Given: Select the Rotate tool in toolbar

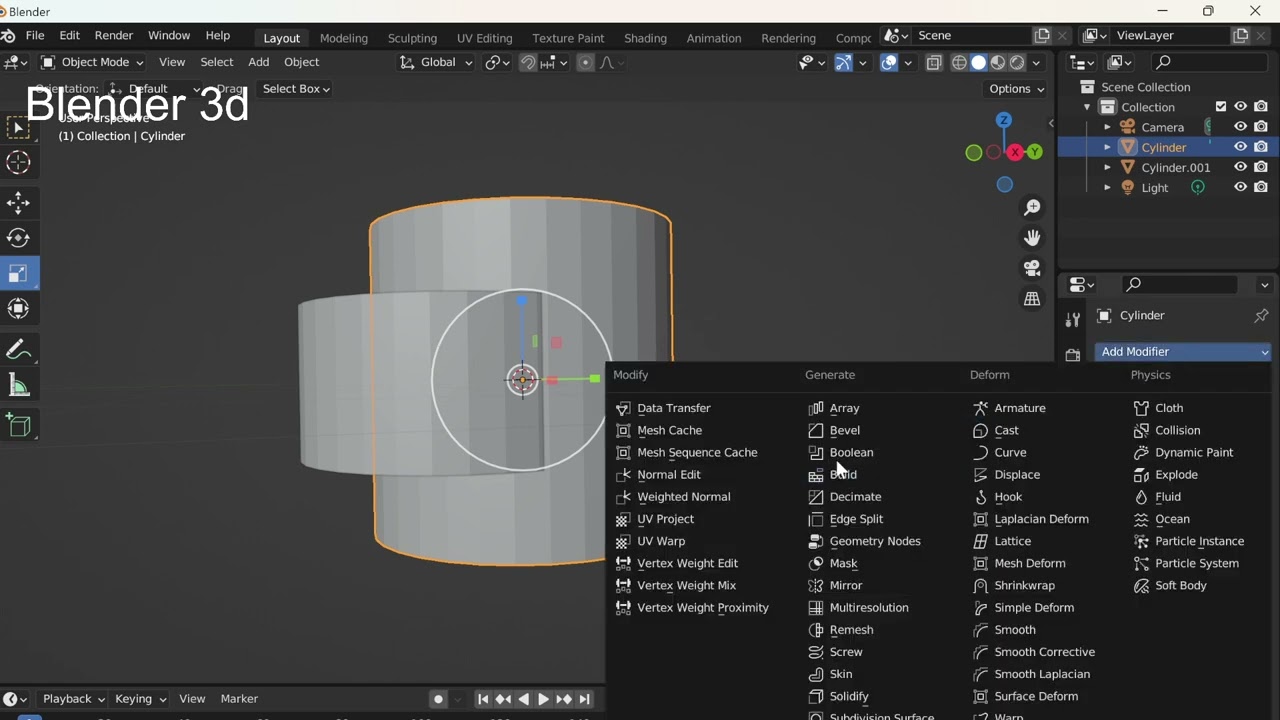Looking at the screenshot, I should pos(18,238).
